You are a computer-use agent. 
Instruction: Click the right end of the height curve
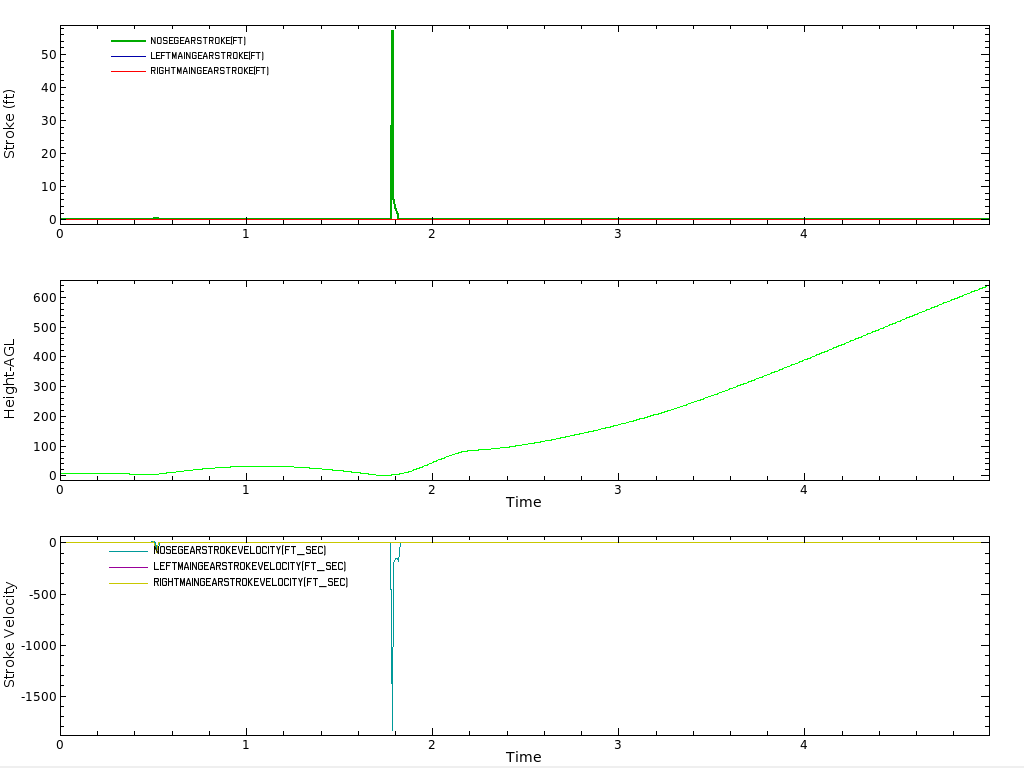point(986,286)
